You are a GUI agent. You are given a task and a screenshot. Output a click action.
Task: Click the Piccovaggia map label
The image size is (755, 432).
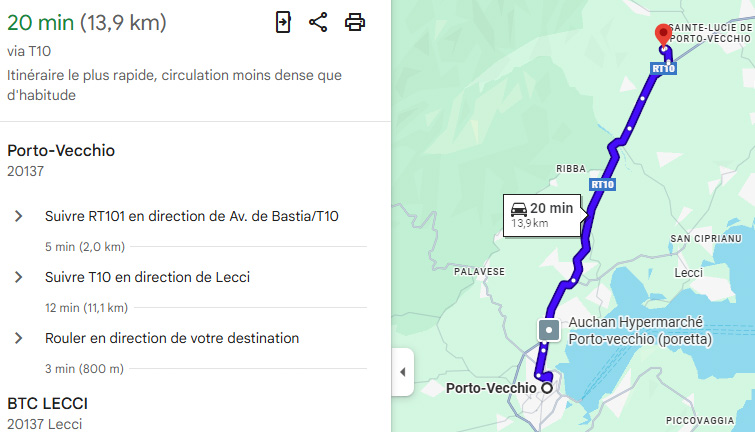[700, 420]
